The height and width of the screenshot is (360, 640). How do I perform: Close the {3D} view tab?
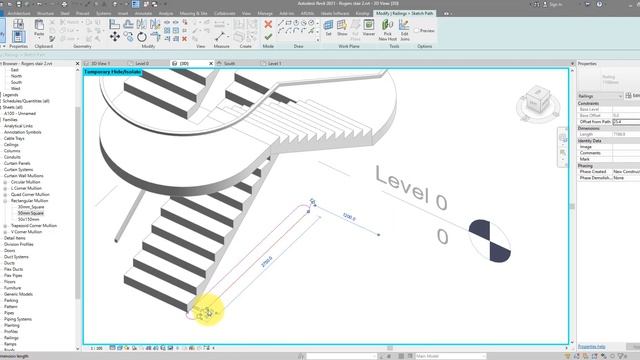pos(211,64)
